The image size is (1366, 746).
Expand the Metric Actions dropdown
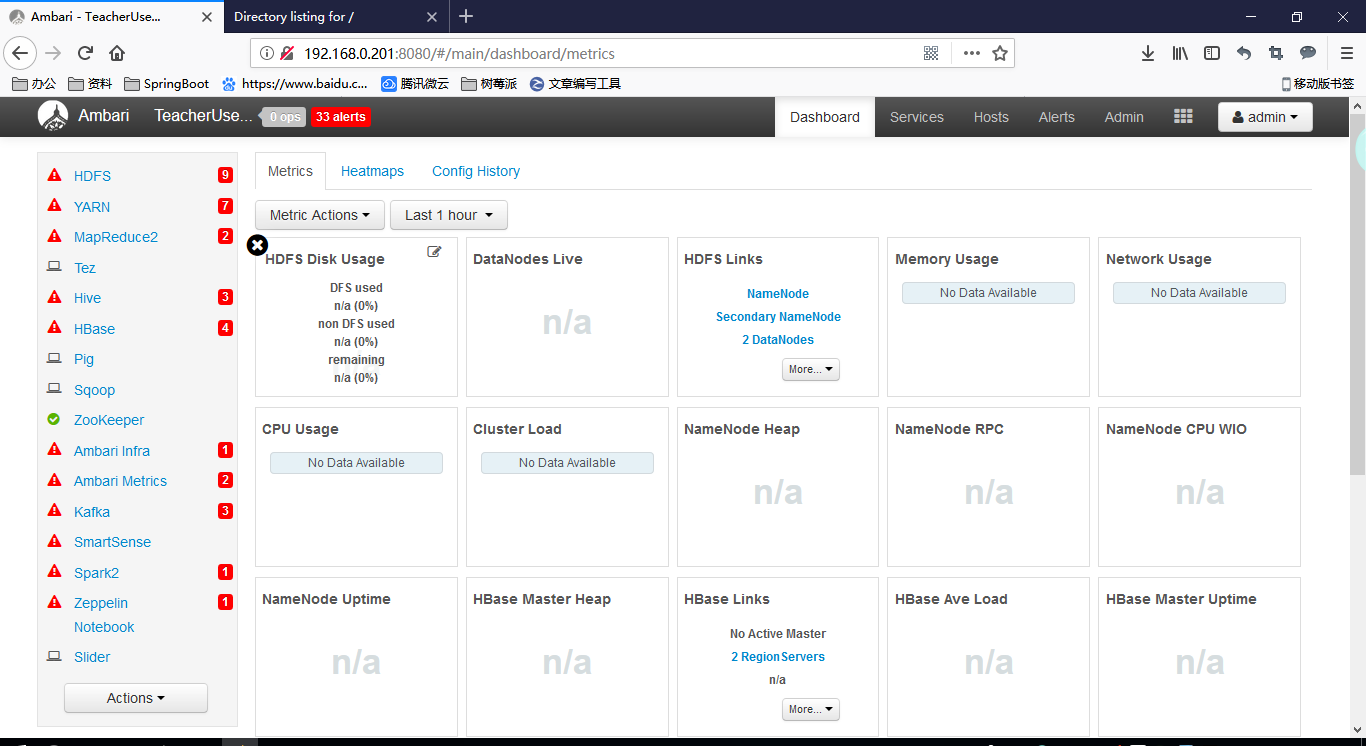point(320,215)
